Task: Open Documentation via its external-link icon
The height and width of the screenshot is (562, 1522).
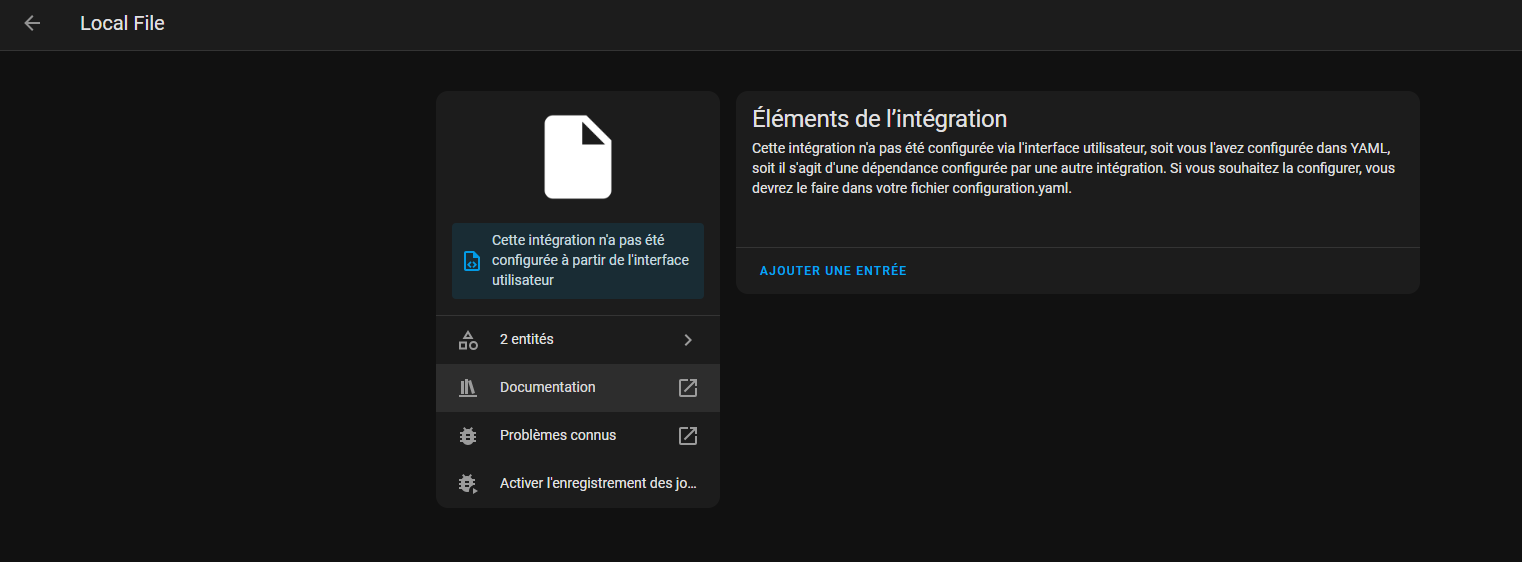Action: 688,388
